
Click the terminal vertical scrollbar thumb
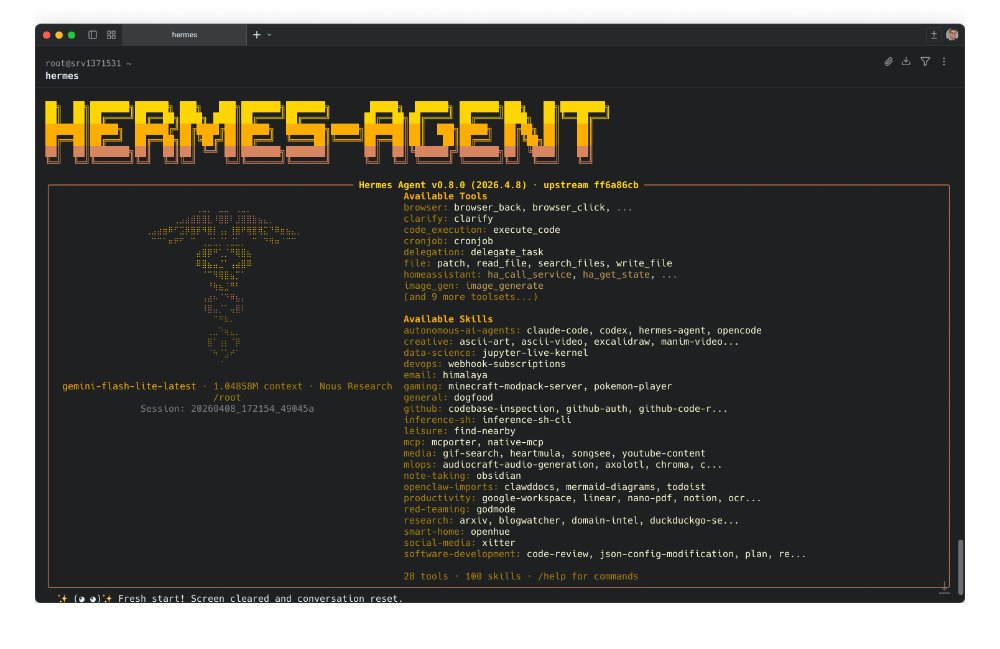pos(960,567)
